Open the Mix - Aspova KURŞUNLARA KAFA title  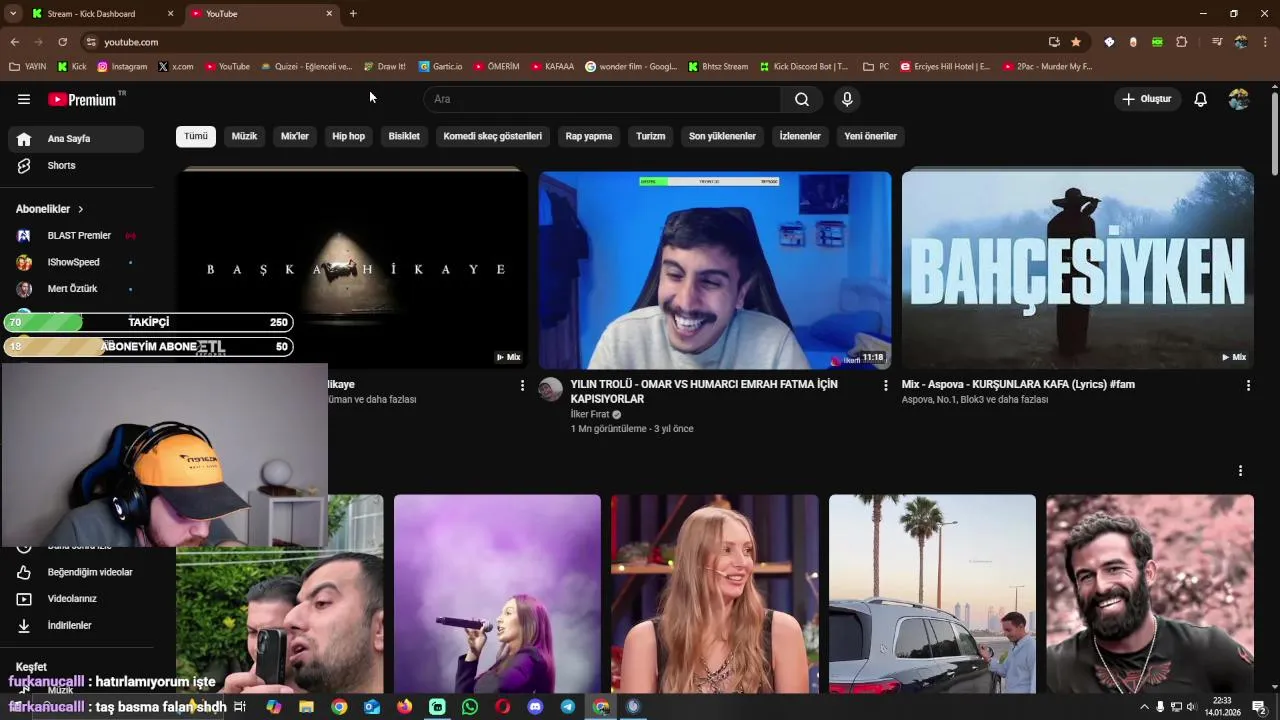(1018, 384)
